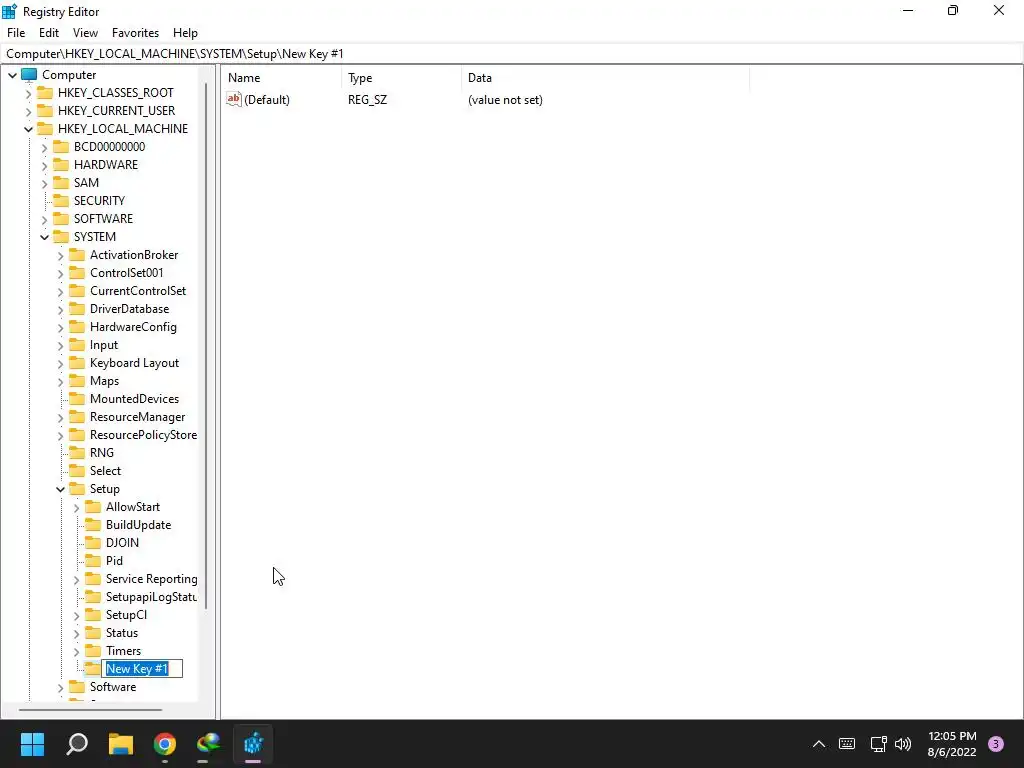Select the Software key below Setup

[x=113, y=687]
